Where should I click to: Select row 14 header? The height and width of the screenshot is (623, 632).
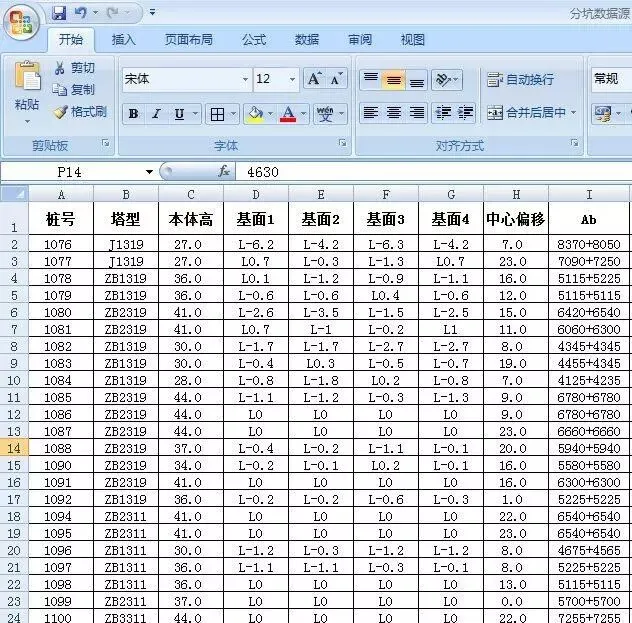(14, 448)
